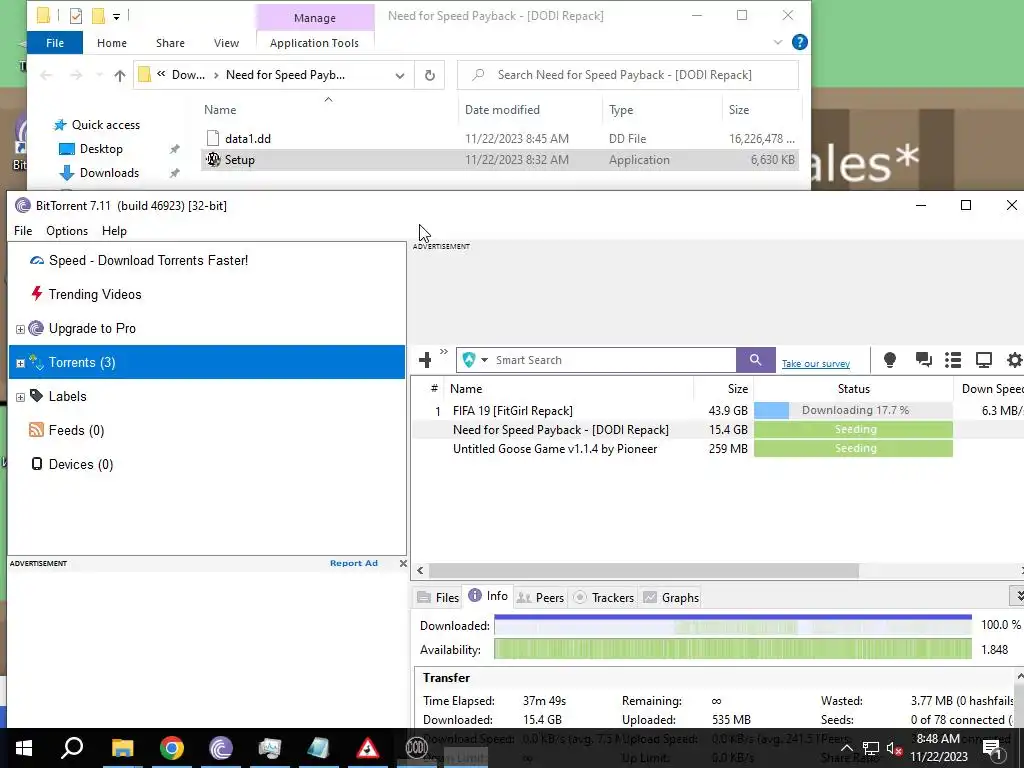Collapse the details pane chevron button
Screen dimensions: 1024x768
(1017, 596)
